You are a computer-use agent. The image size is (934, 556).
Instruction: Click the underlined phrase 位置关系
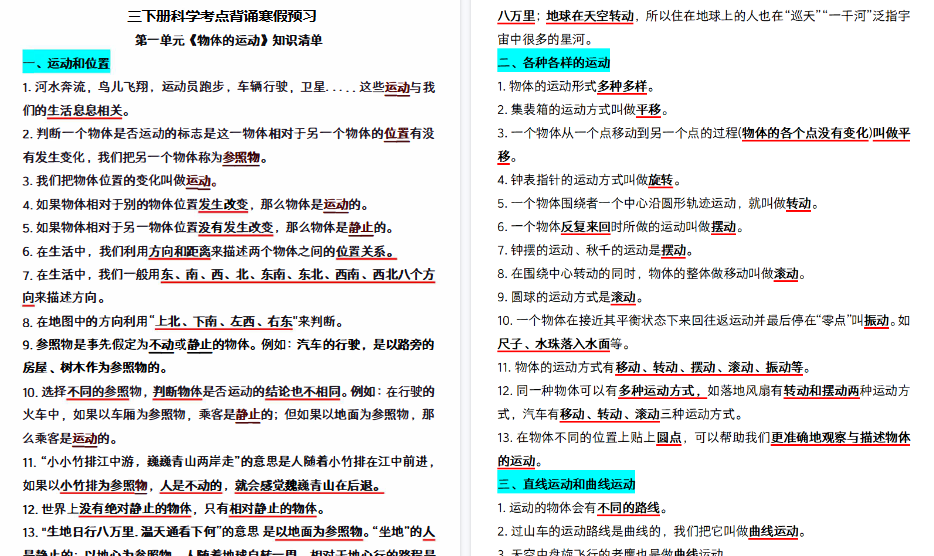(362, 251)
